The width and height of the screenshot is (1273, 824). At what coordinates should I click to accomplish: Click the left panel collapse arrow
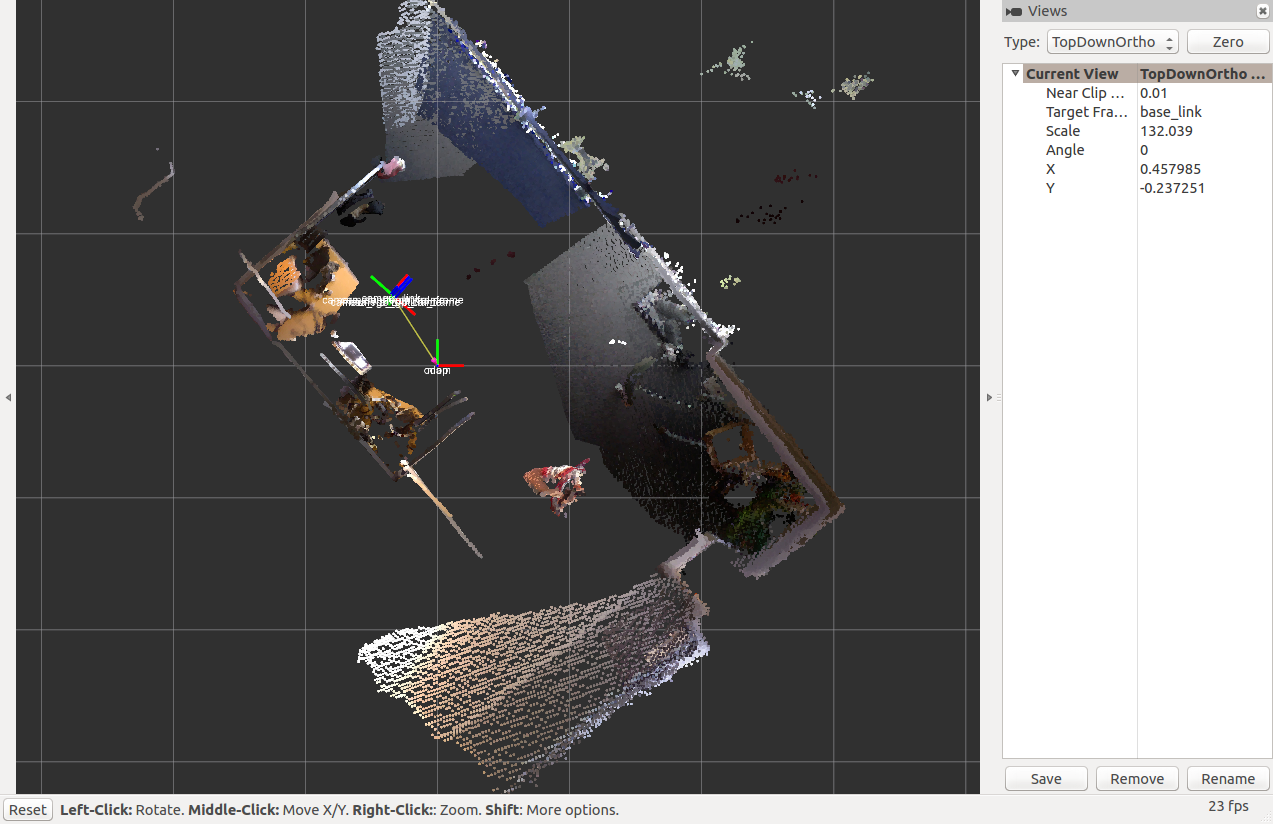point(8,398)
